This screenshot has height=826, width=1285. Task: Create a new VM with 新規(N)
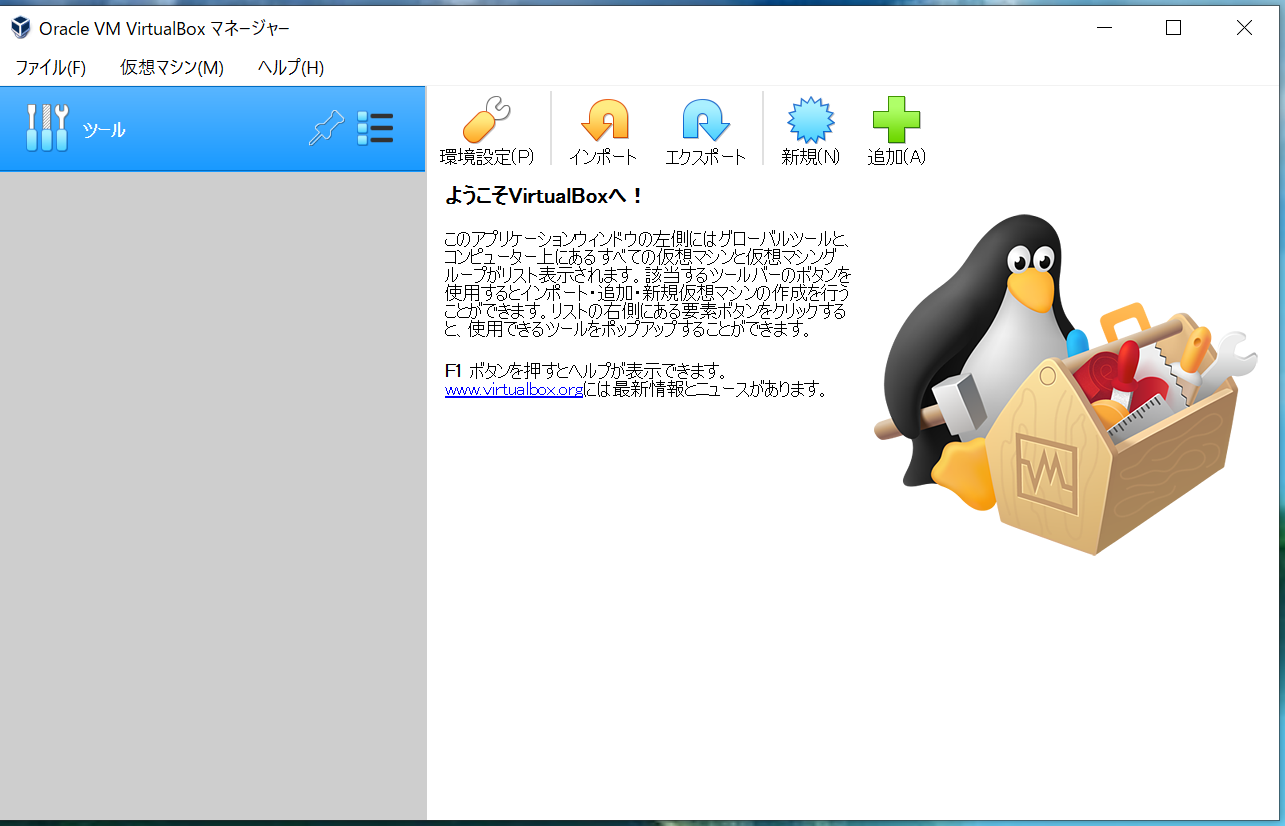810,131
